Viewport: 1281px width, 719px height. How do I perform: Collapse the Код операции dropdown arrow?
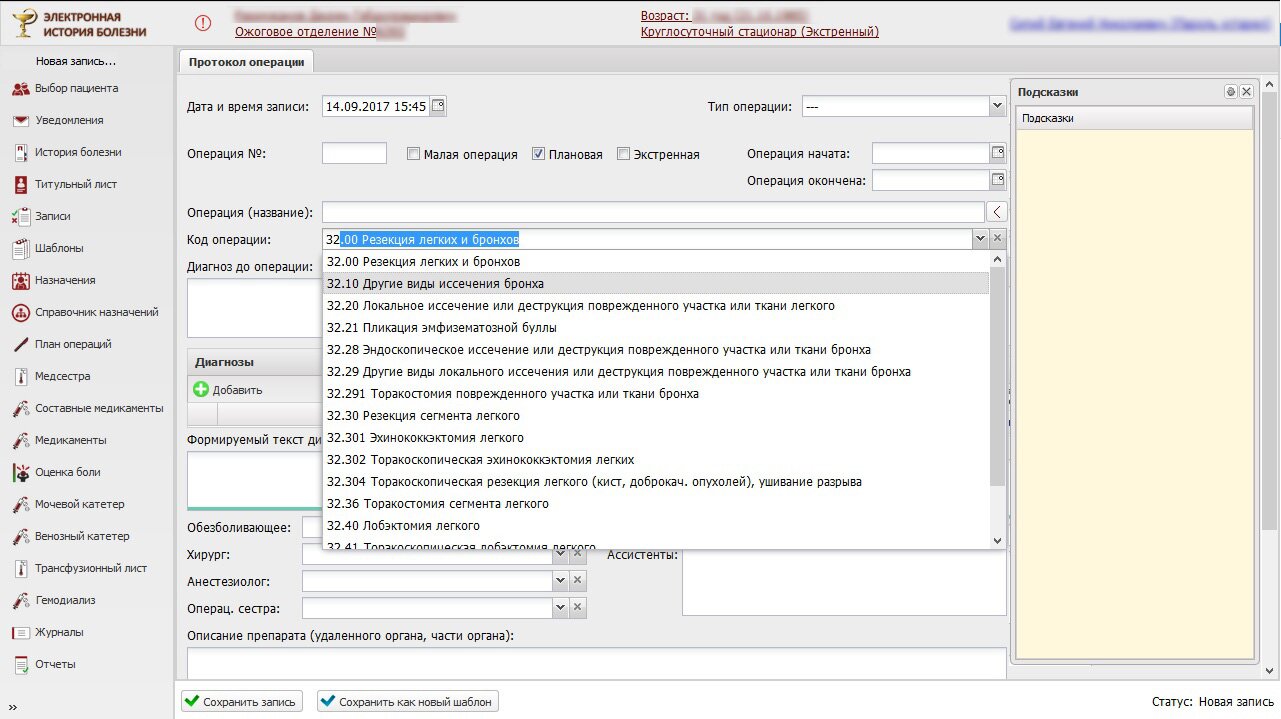[980, 239]
